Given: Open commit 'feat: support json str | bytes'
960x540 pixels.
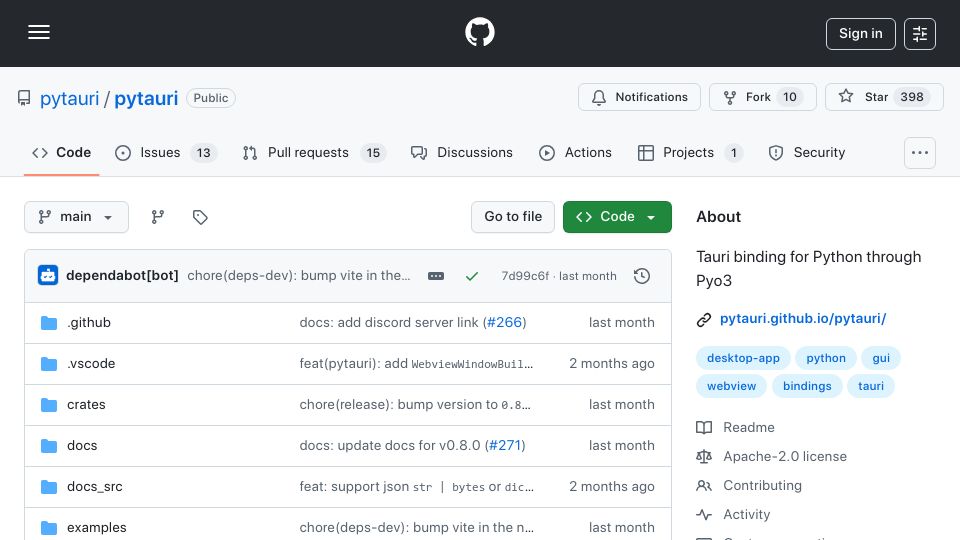Looking at the screenshot, I should point(416,487).
